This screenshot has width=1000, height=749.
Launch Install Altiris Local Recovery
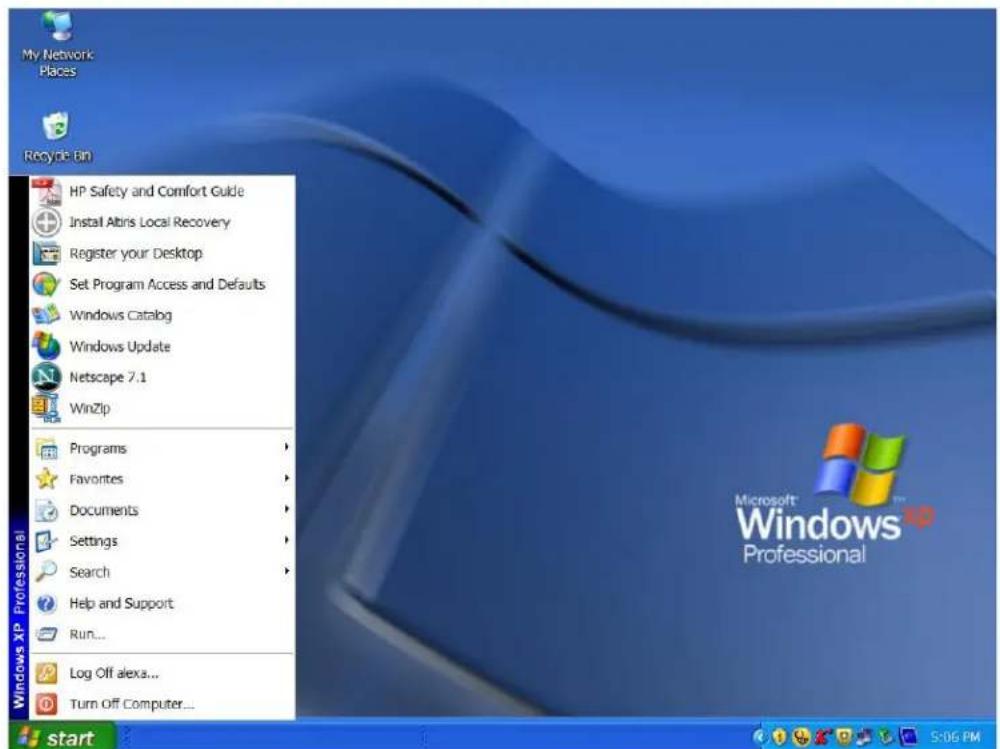(x=162, y=222)
